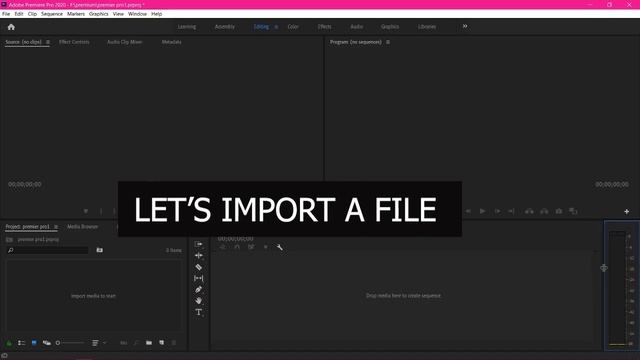Select the Razor tool
This screenshot has height=360, width=640.
coord(199,267)
